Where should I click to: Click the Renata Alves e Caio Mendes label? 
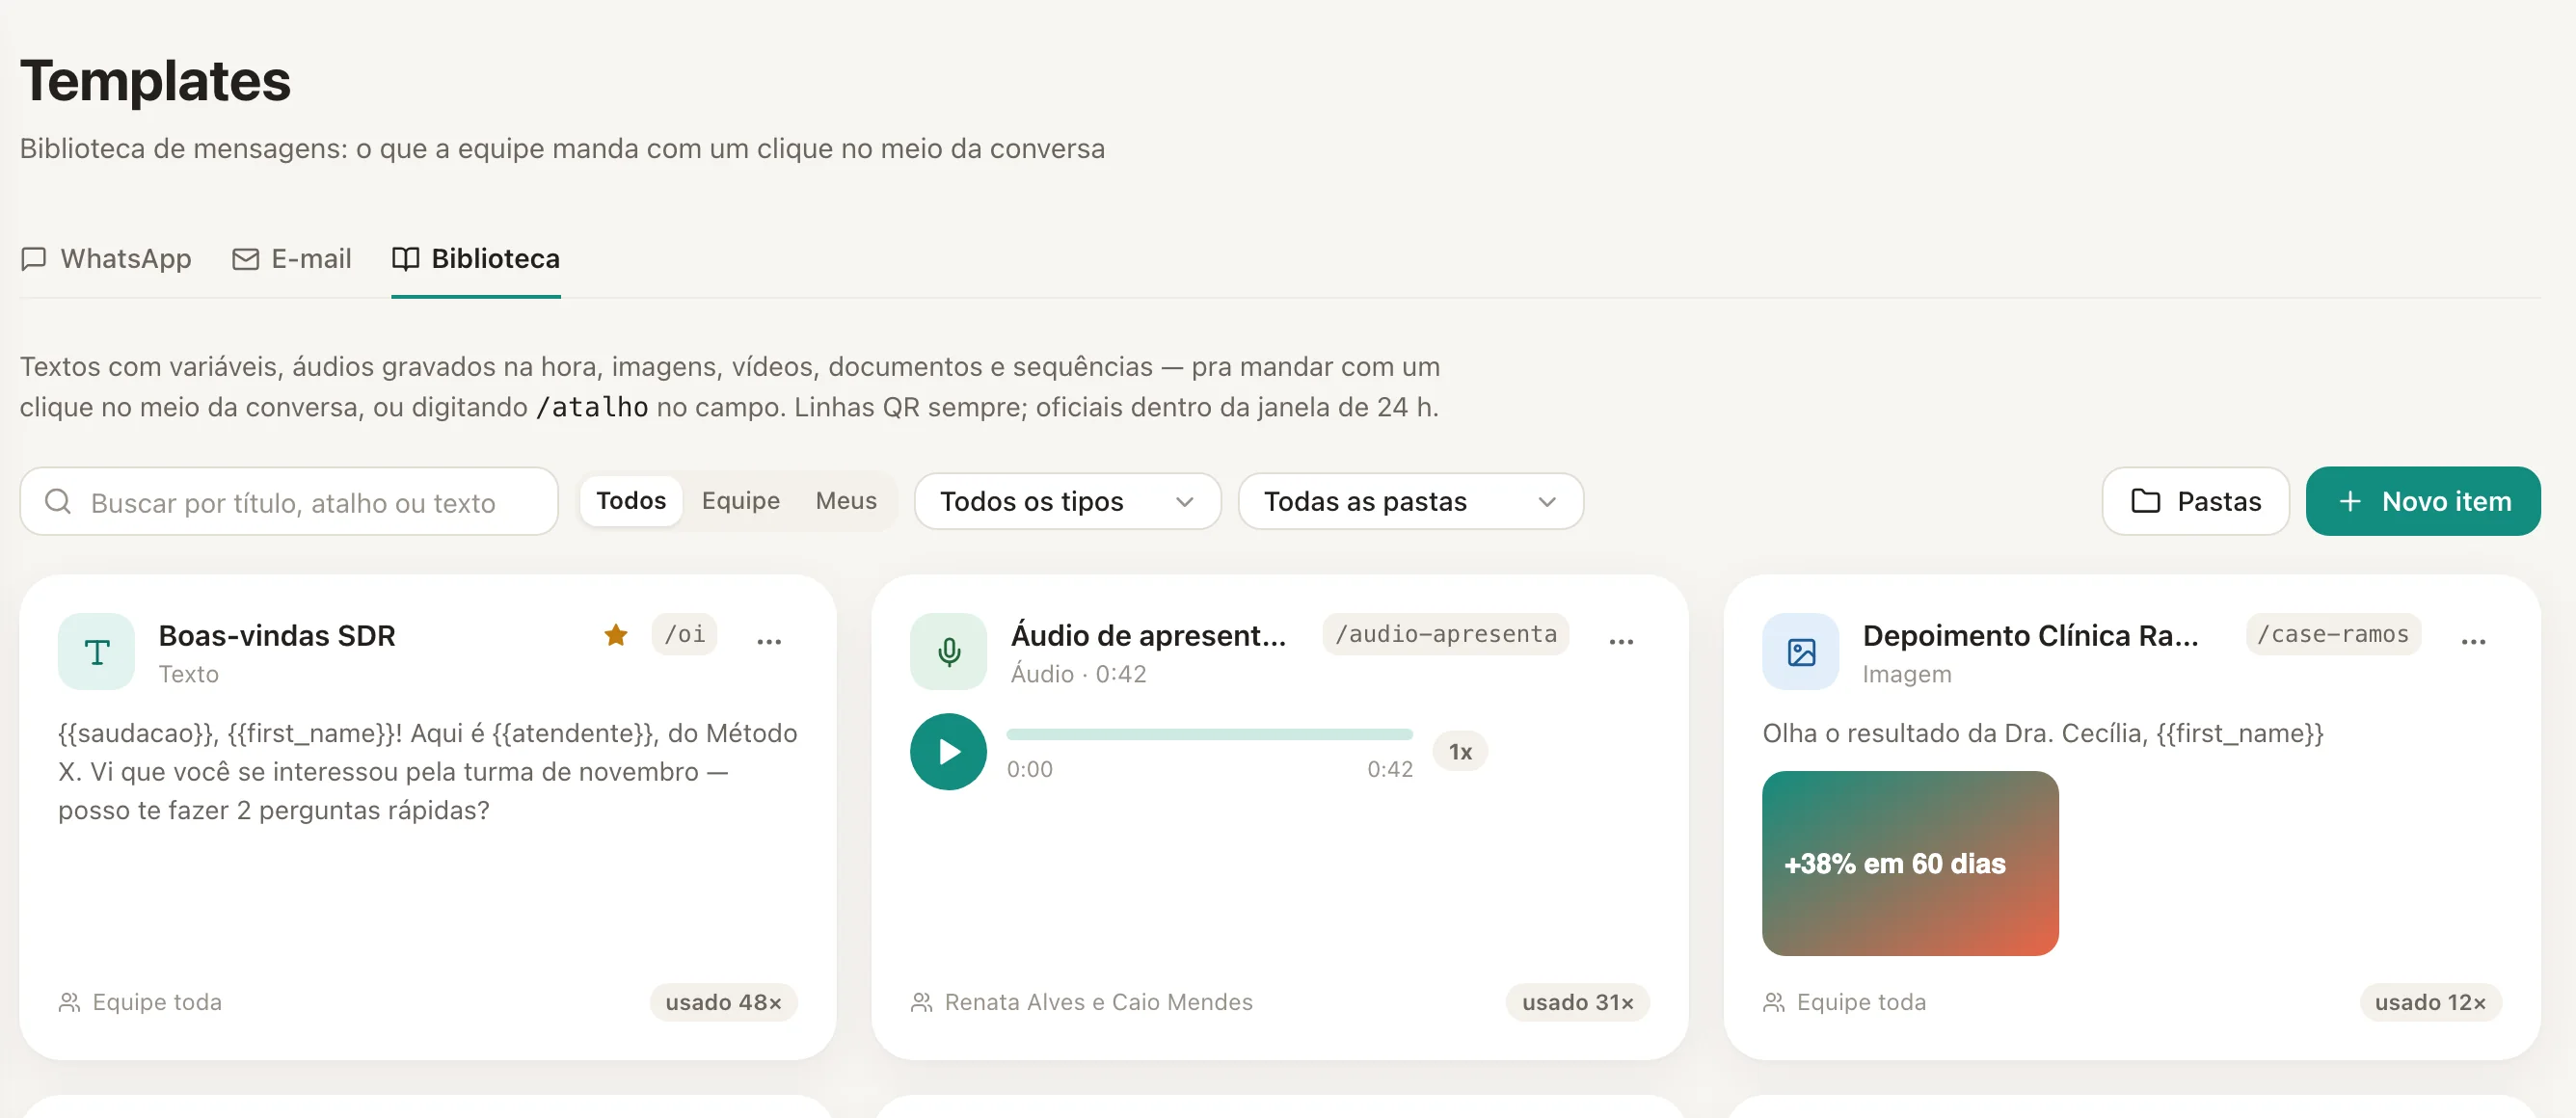tap(1098, 1002)
